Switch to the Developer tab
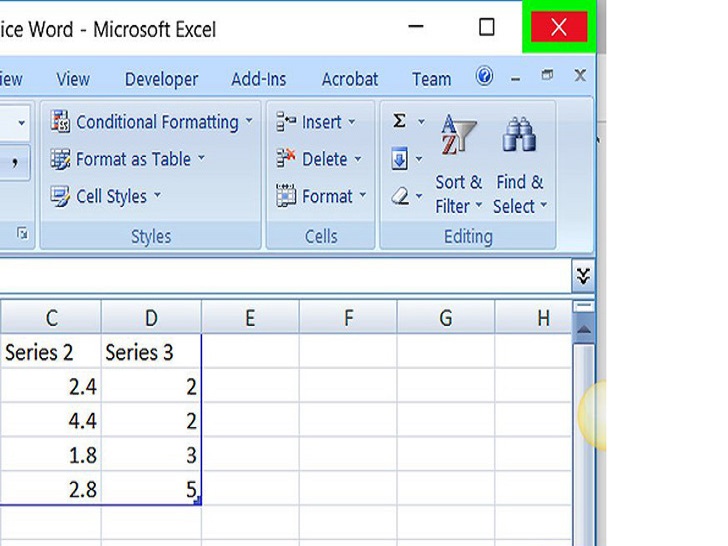728x546 pixels. click(161, 79)
